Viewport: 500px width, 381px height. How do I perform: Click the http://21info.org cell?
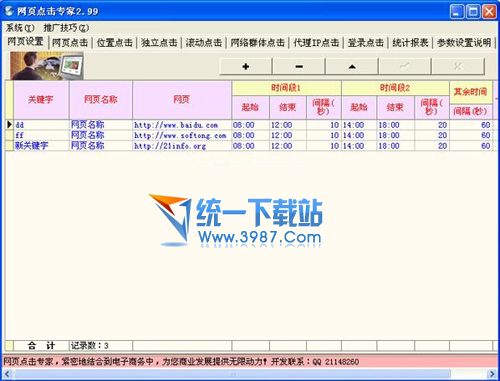click(x=182, y=146)
